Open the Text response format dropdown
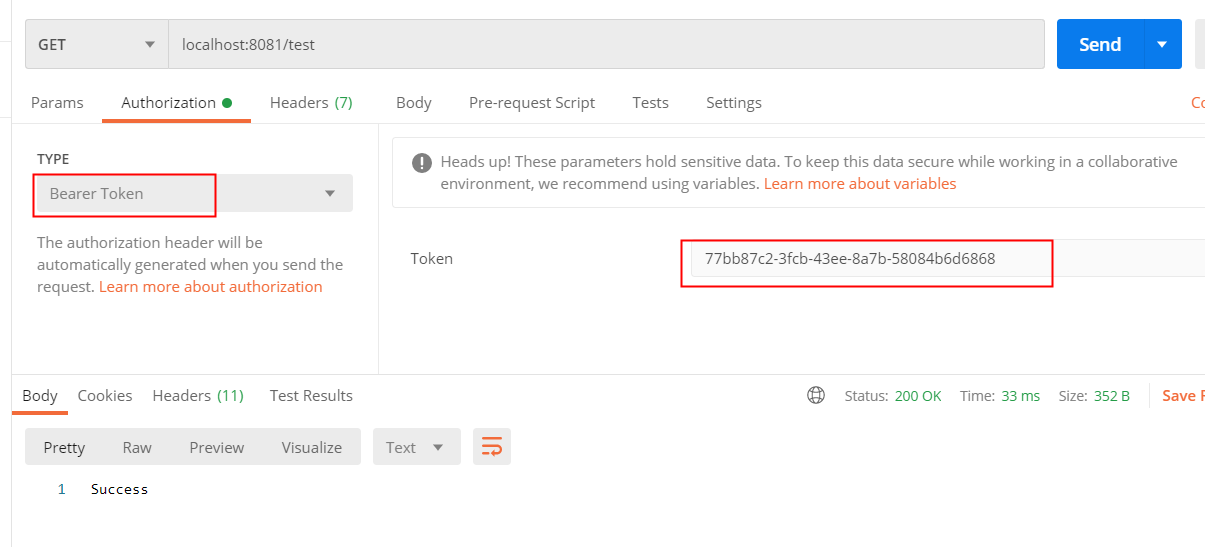 (x=416, y=447)
